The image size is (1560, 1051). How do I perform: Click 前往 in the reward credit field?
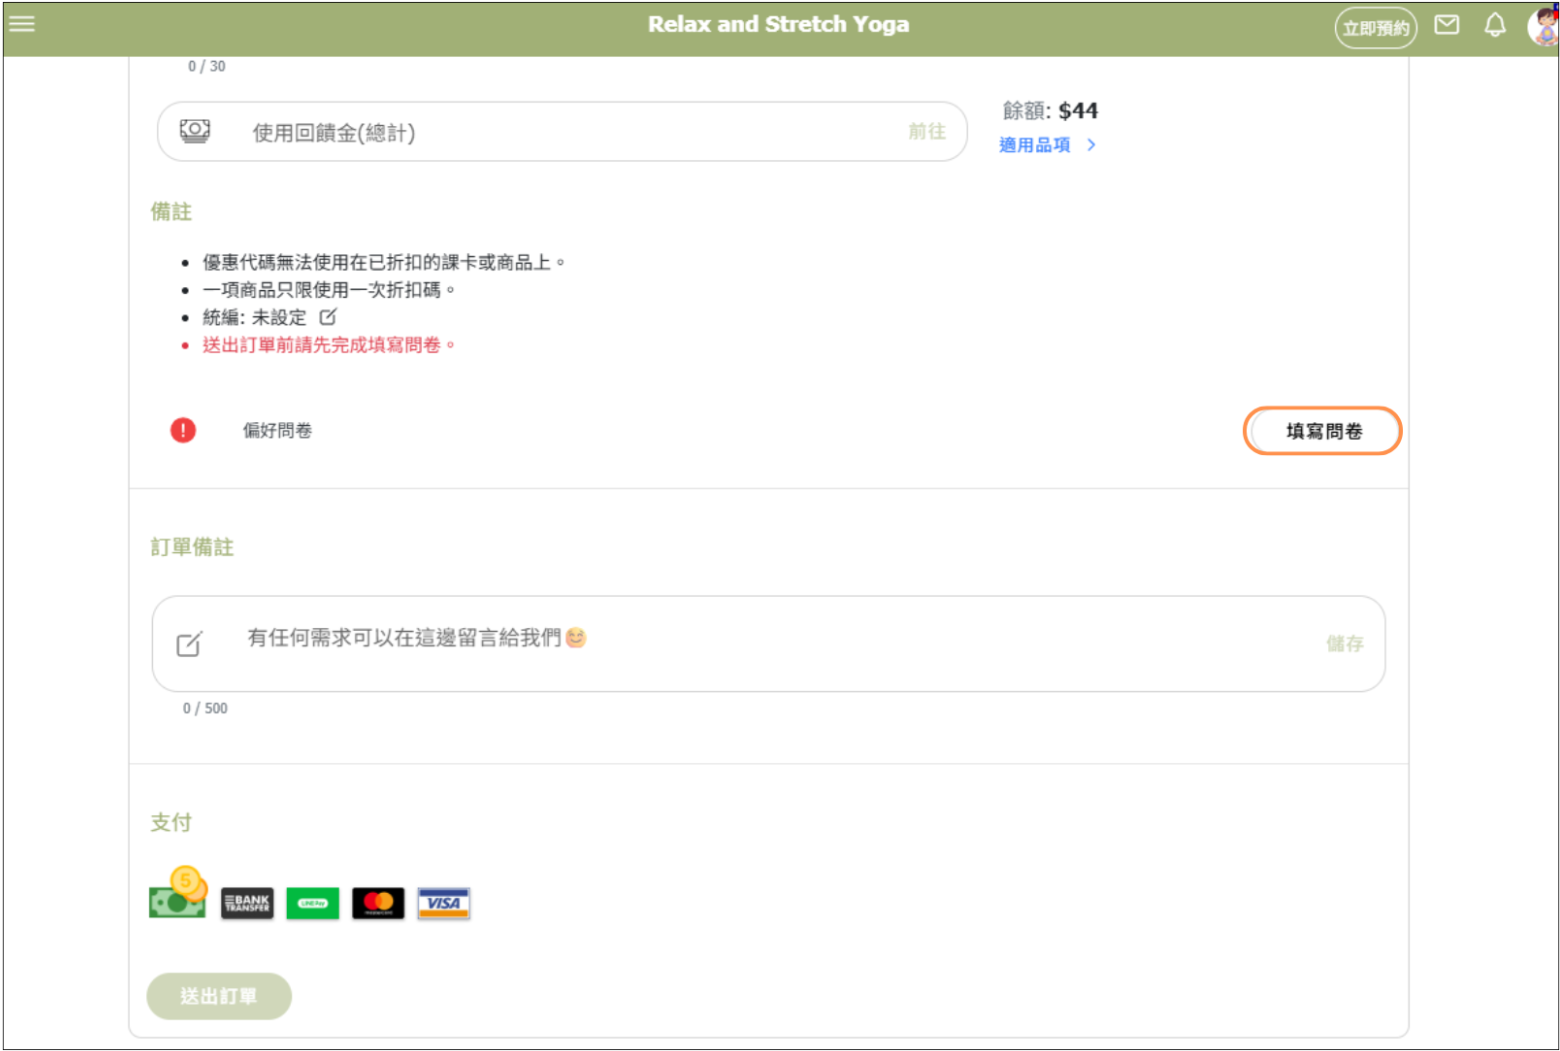(x=926, y=131)
